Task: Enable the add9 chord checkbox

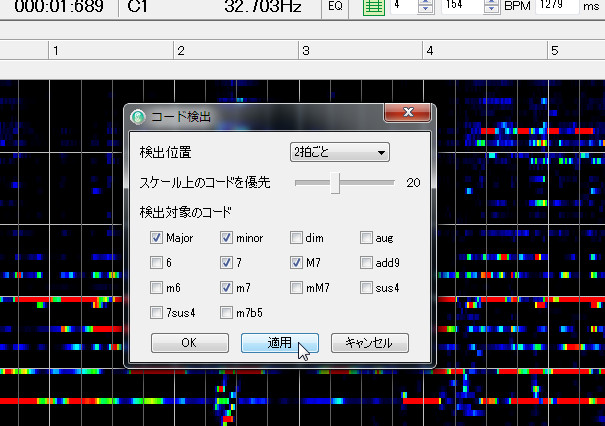Action: click(x=366, y=263)
